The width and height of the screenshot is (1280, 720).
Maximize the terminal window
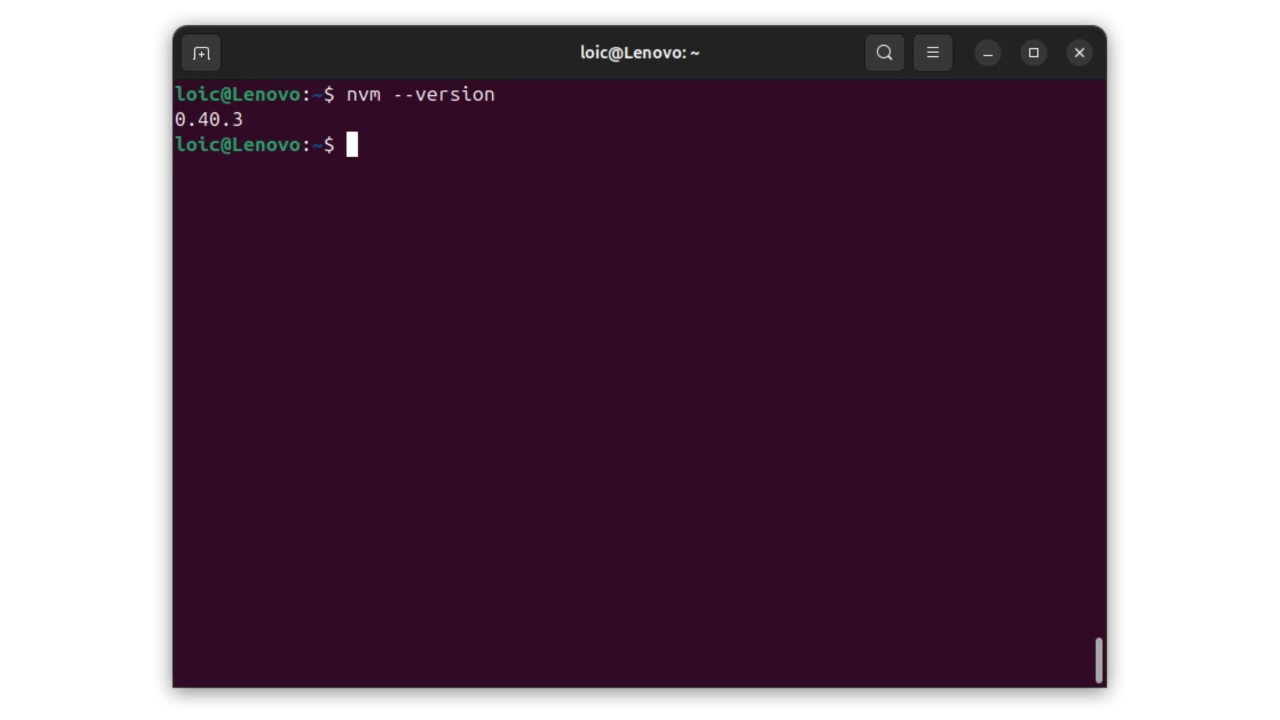pyautogui.click(x=1034, y=53)
